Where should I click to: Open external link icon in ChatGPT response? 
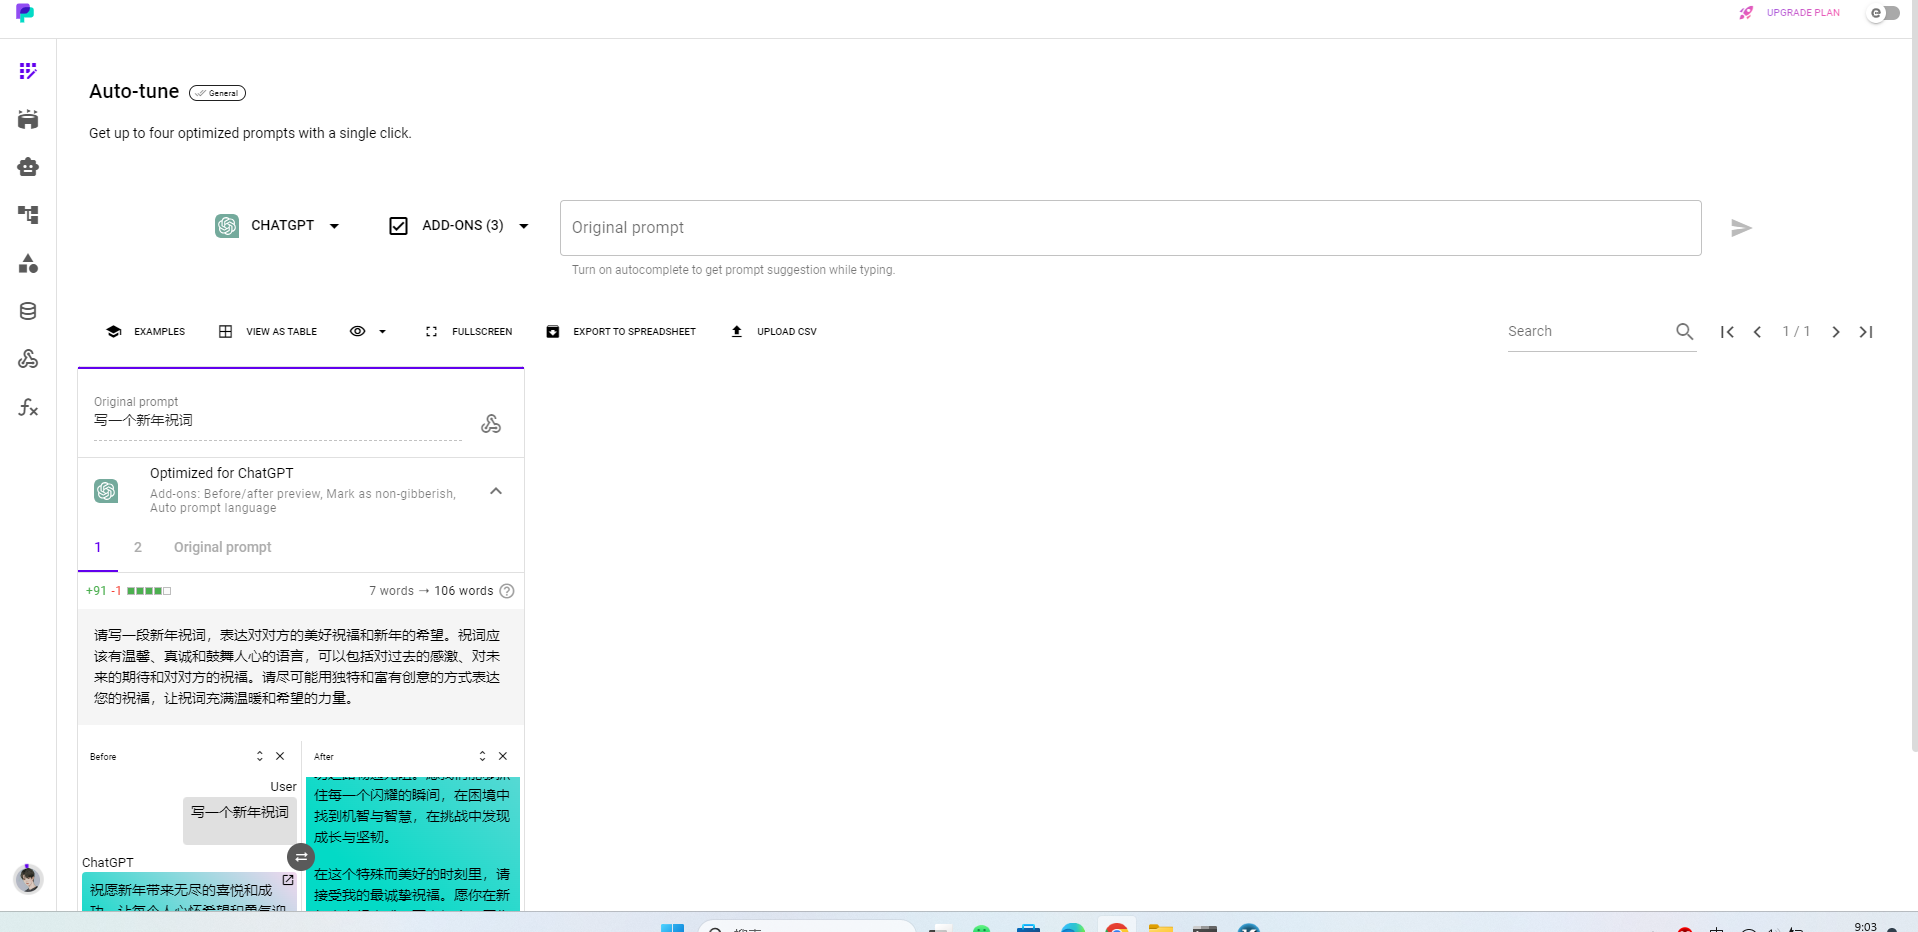288,880
